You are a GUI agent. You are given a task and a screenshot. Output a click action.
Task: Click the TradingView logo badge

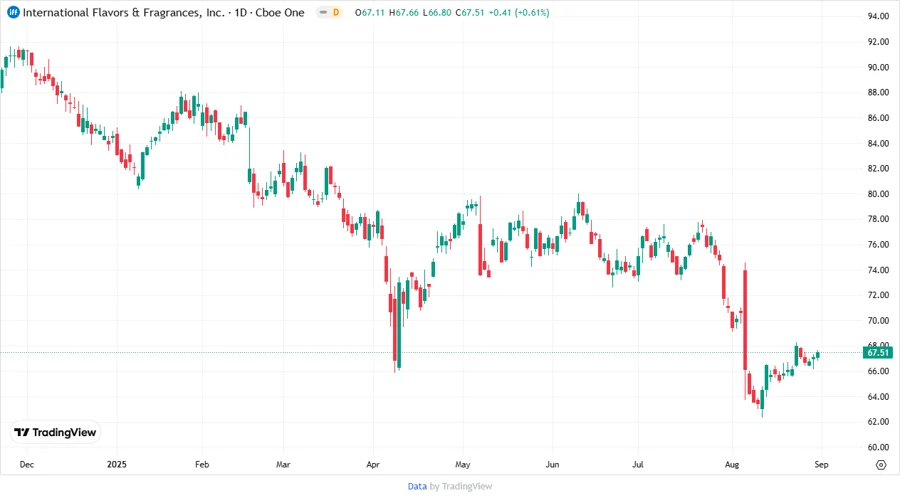tap(56, 432)
